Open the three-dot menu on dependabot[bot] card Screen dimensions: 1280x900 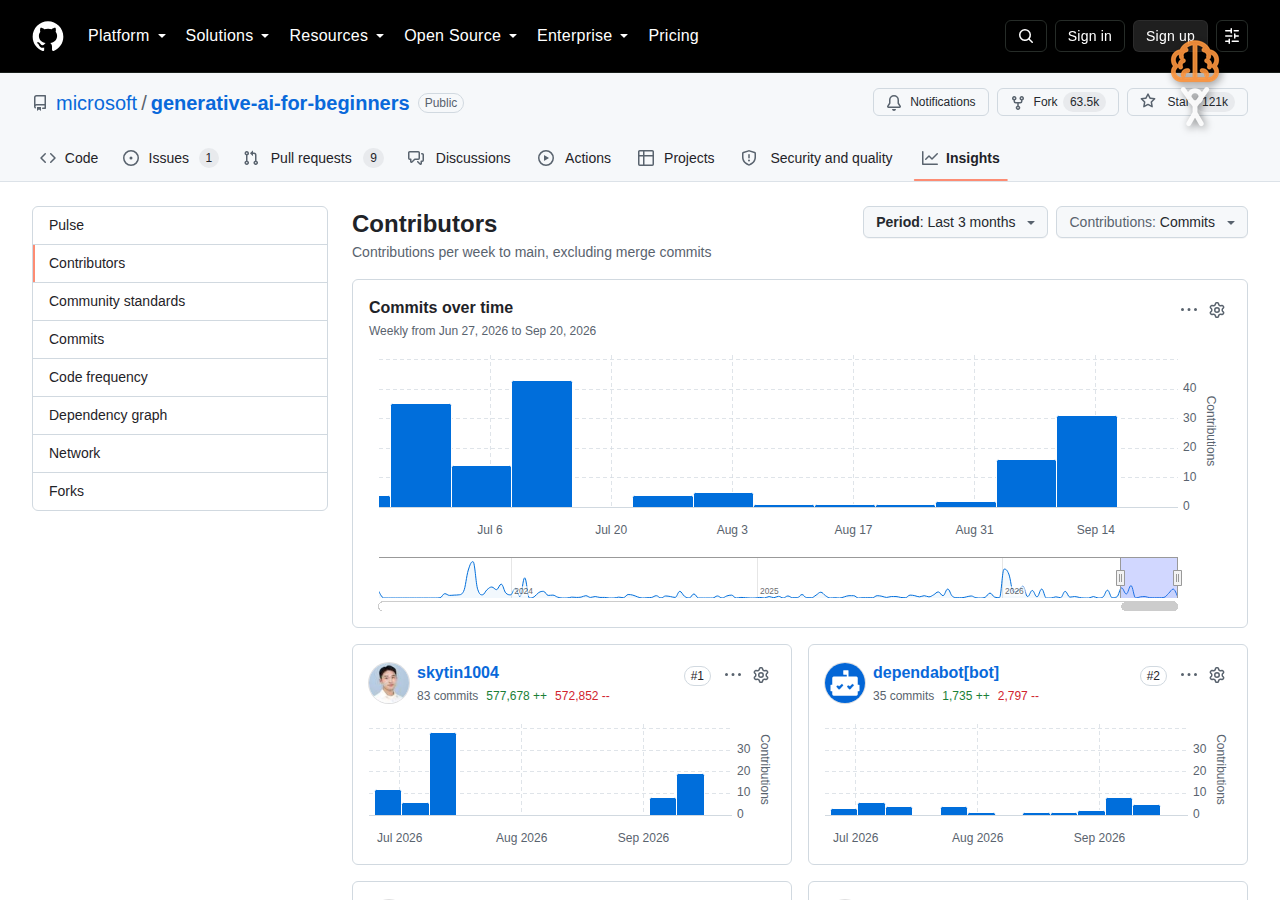tap(1189, 675)
